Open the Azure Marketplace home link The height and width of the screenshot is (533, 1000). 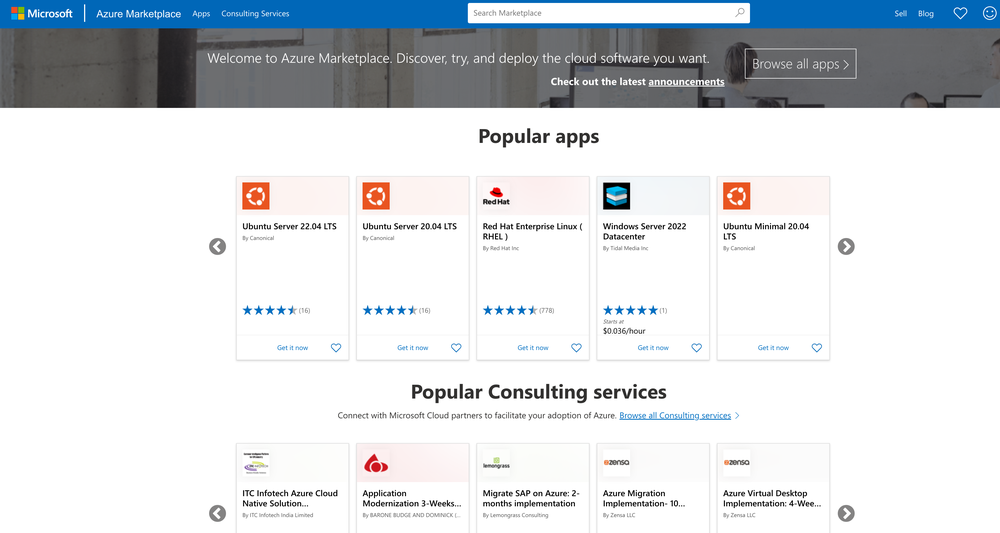point(138,13)
